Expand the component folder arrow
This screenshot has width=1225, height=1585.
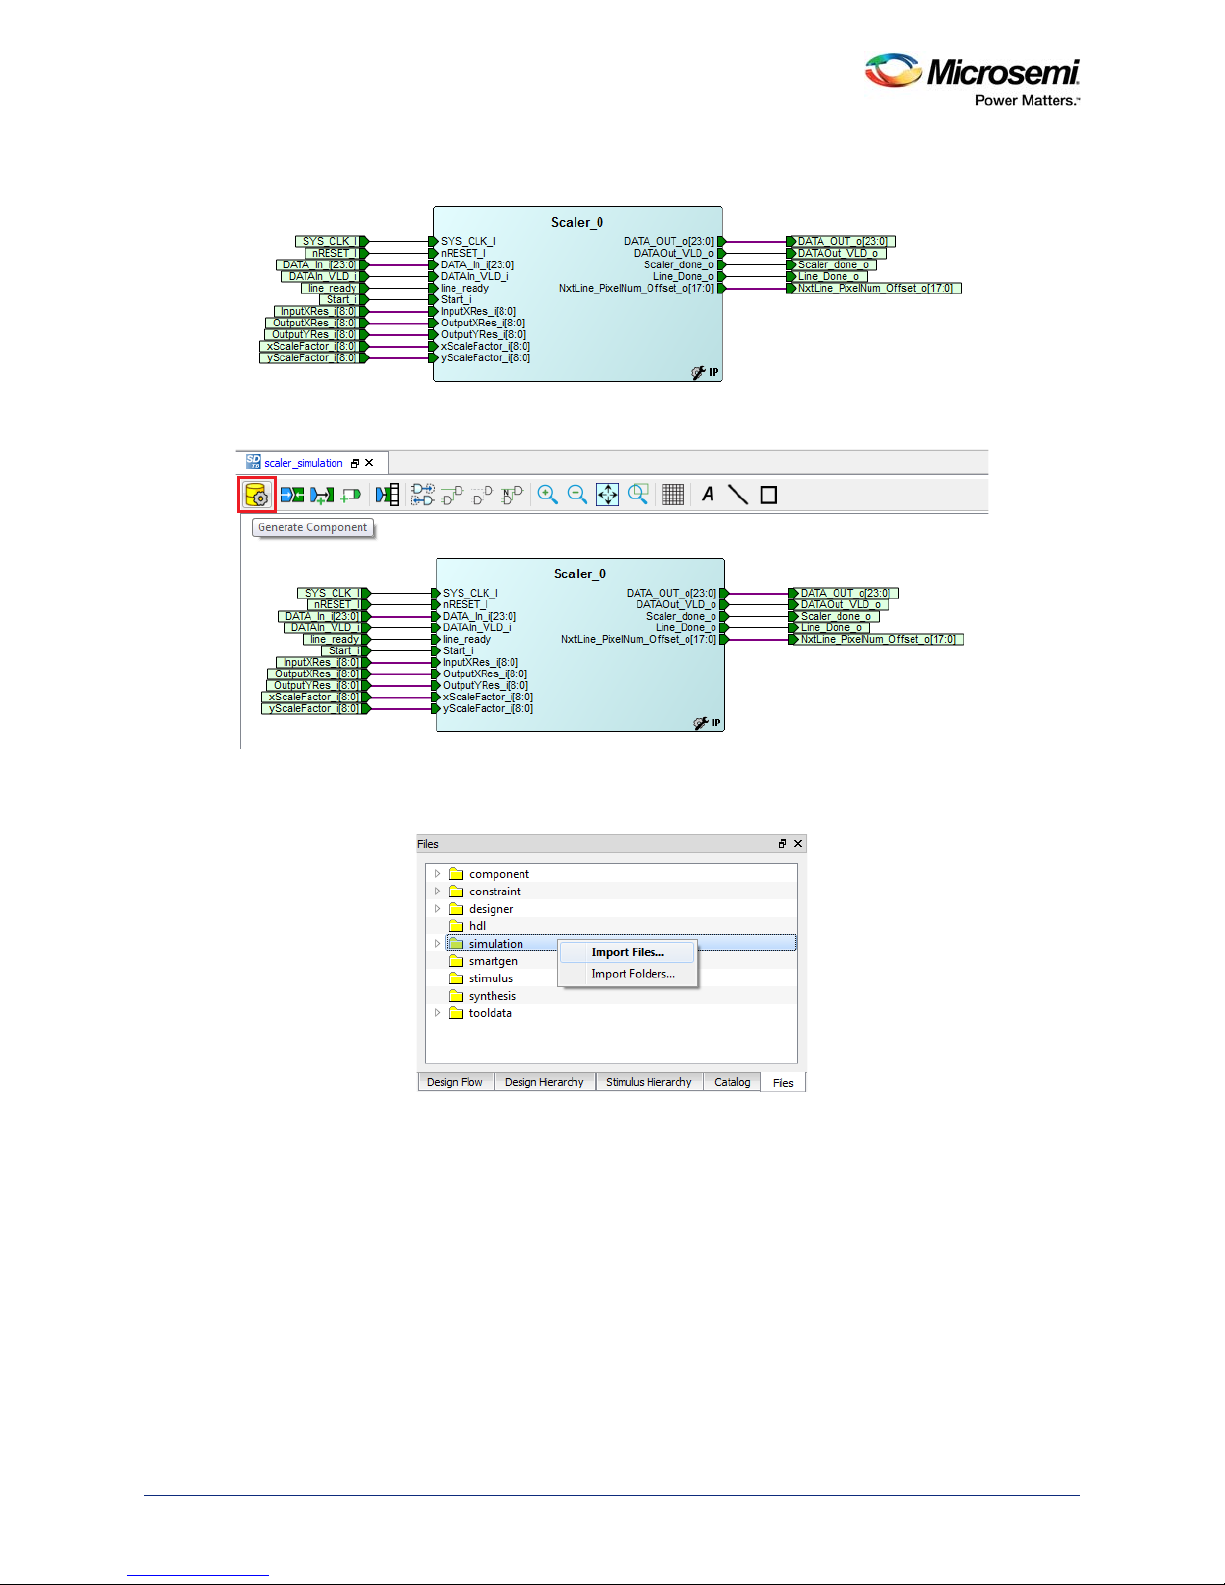437,874
